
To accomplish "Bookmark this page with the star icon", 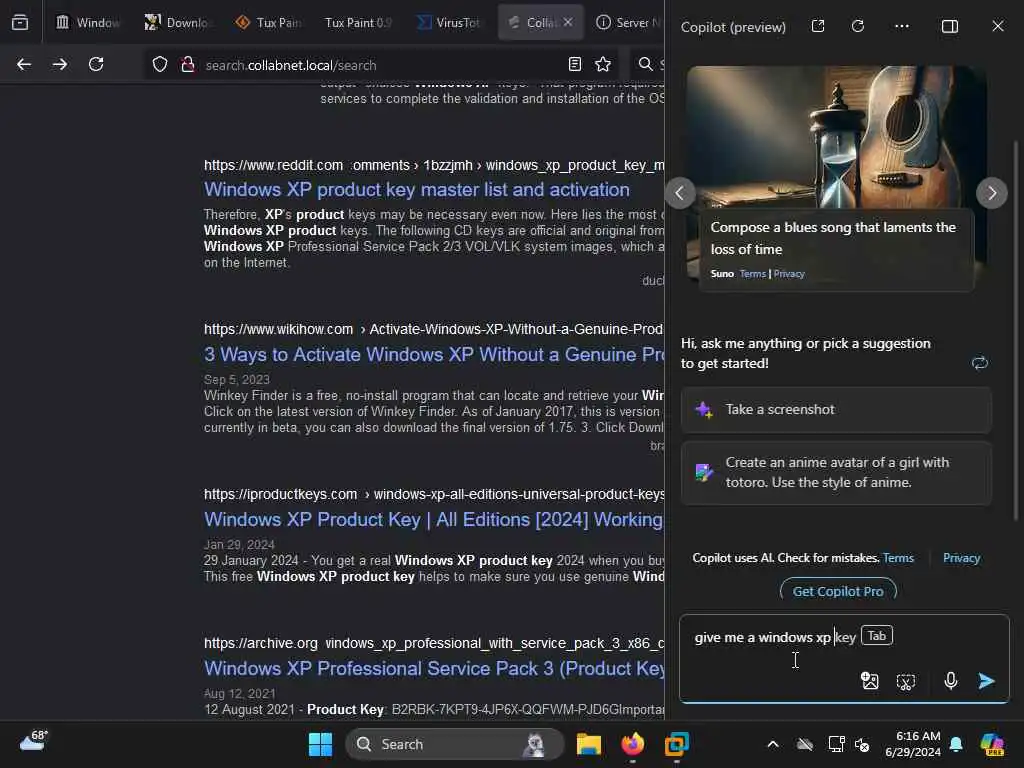I will pyautogui.click(x=603, y=64).
